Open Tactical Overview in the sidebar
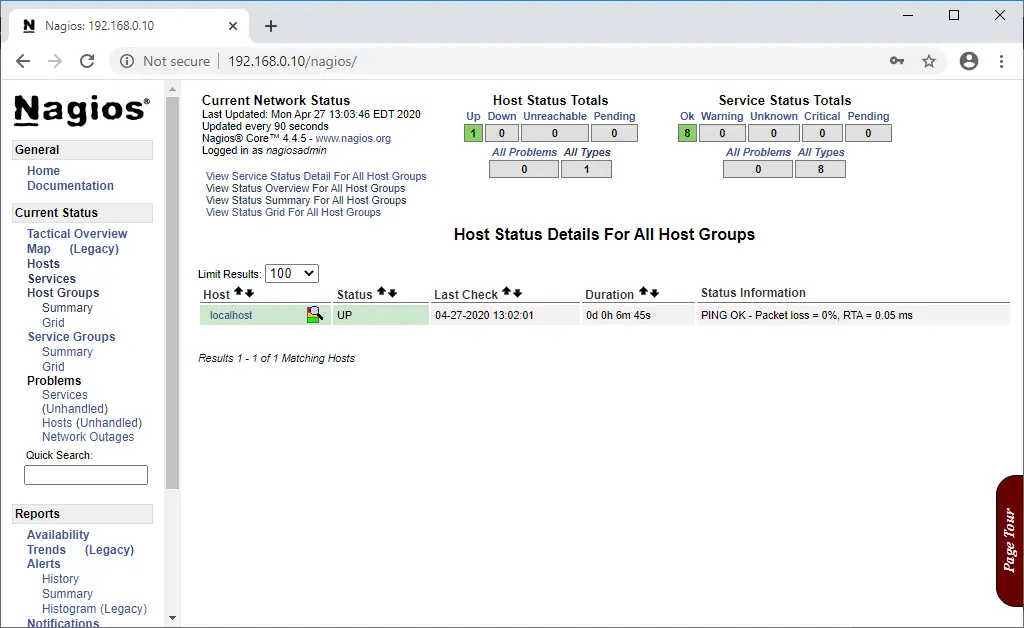Viewport: 1024px width, 628px height. (77, 234)
